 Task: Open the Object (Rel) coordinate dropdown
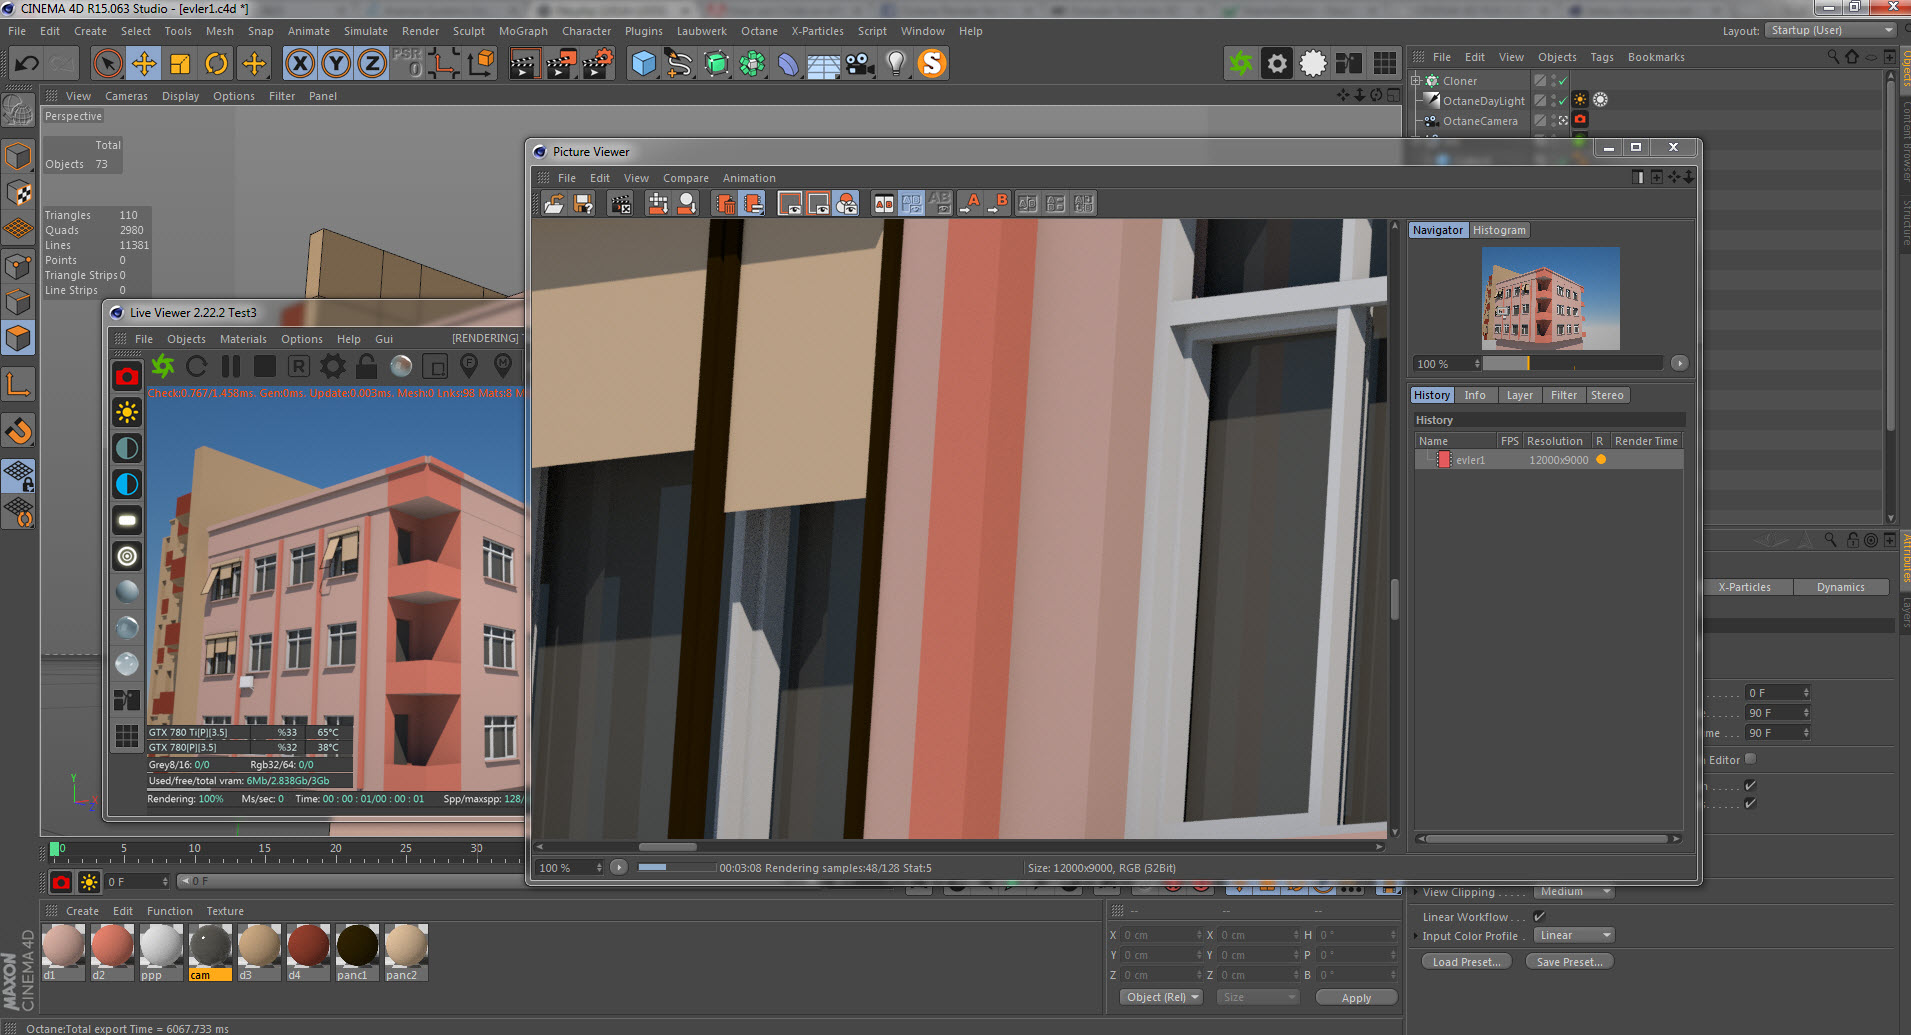(1162, 997)
